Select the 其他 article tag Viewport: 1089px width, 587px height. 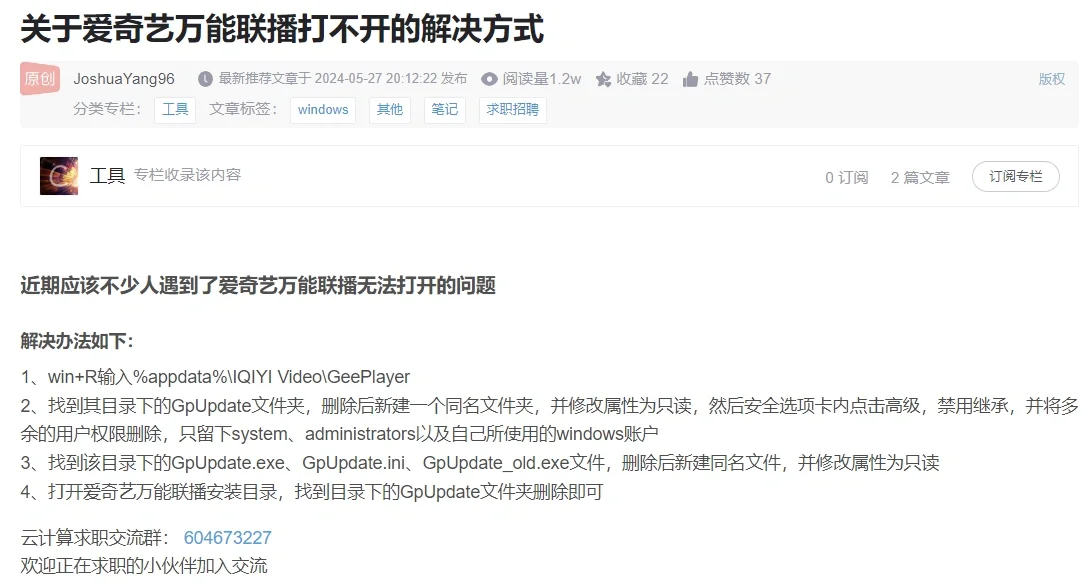coord(389,110)
